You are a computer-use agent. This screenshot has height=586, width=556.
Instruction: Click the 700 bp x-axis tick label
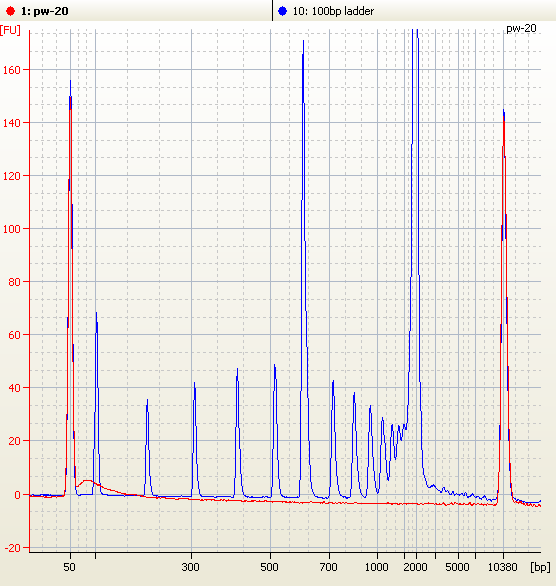328,567
